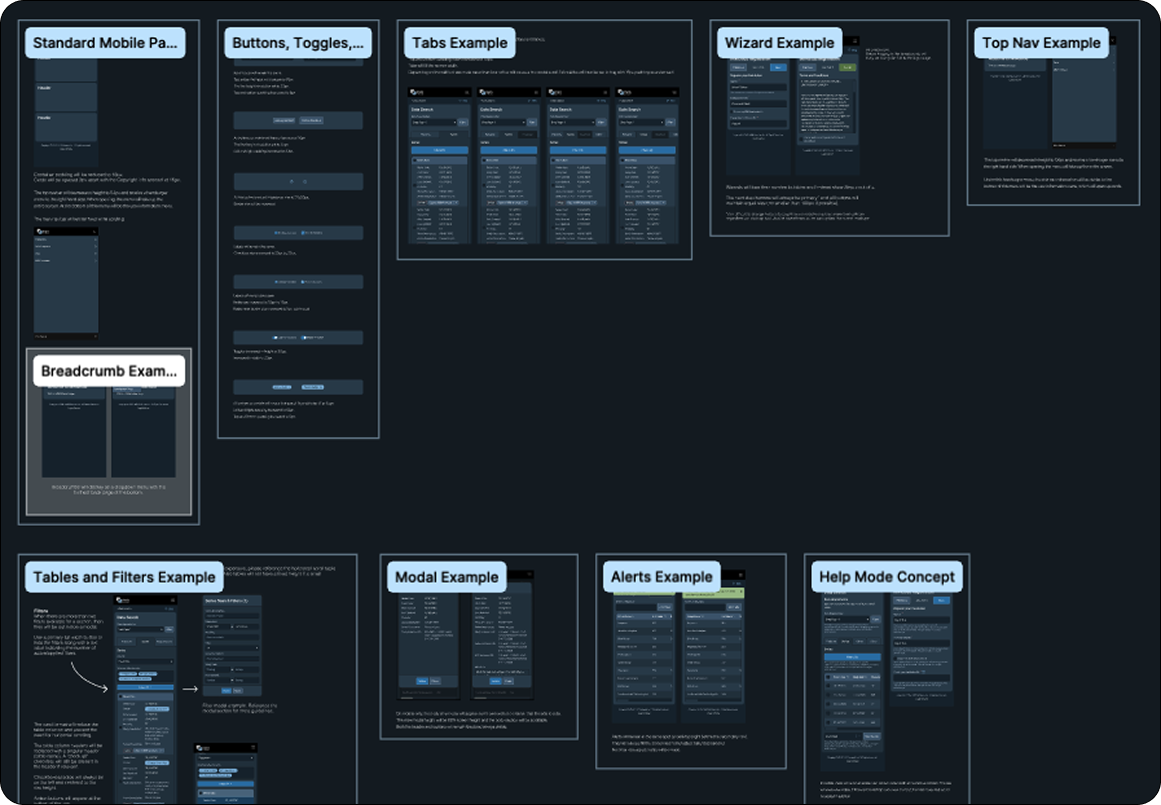Select the Top Nav Example label
Image resolution: width=1161 pixels, height=805 pixels.
pyautogui.click(x=1041, y=42)
